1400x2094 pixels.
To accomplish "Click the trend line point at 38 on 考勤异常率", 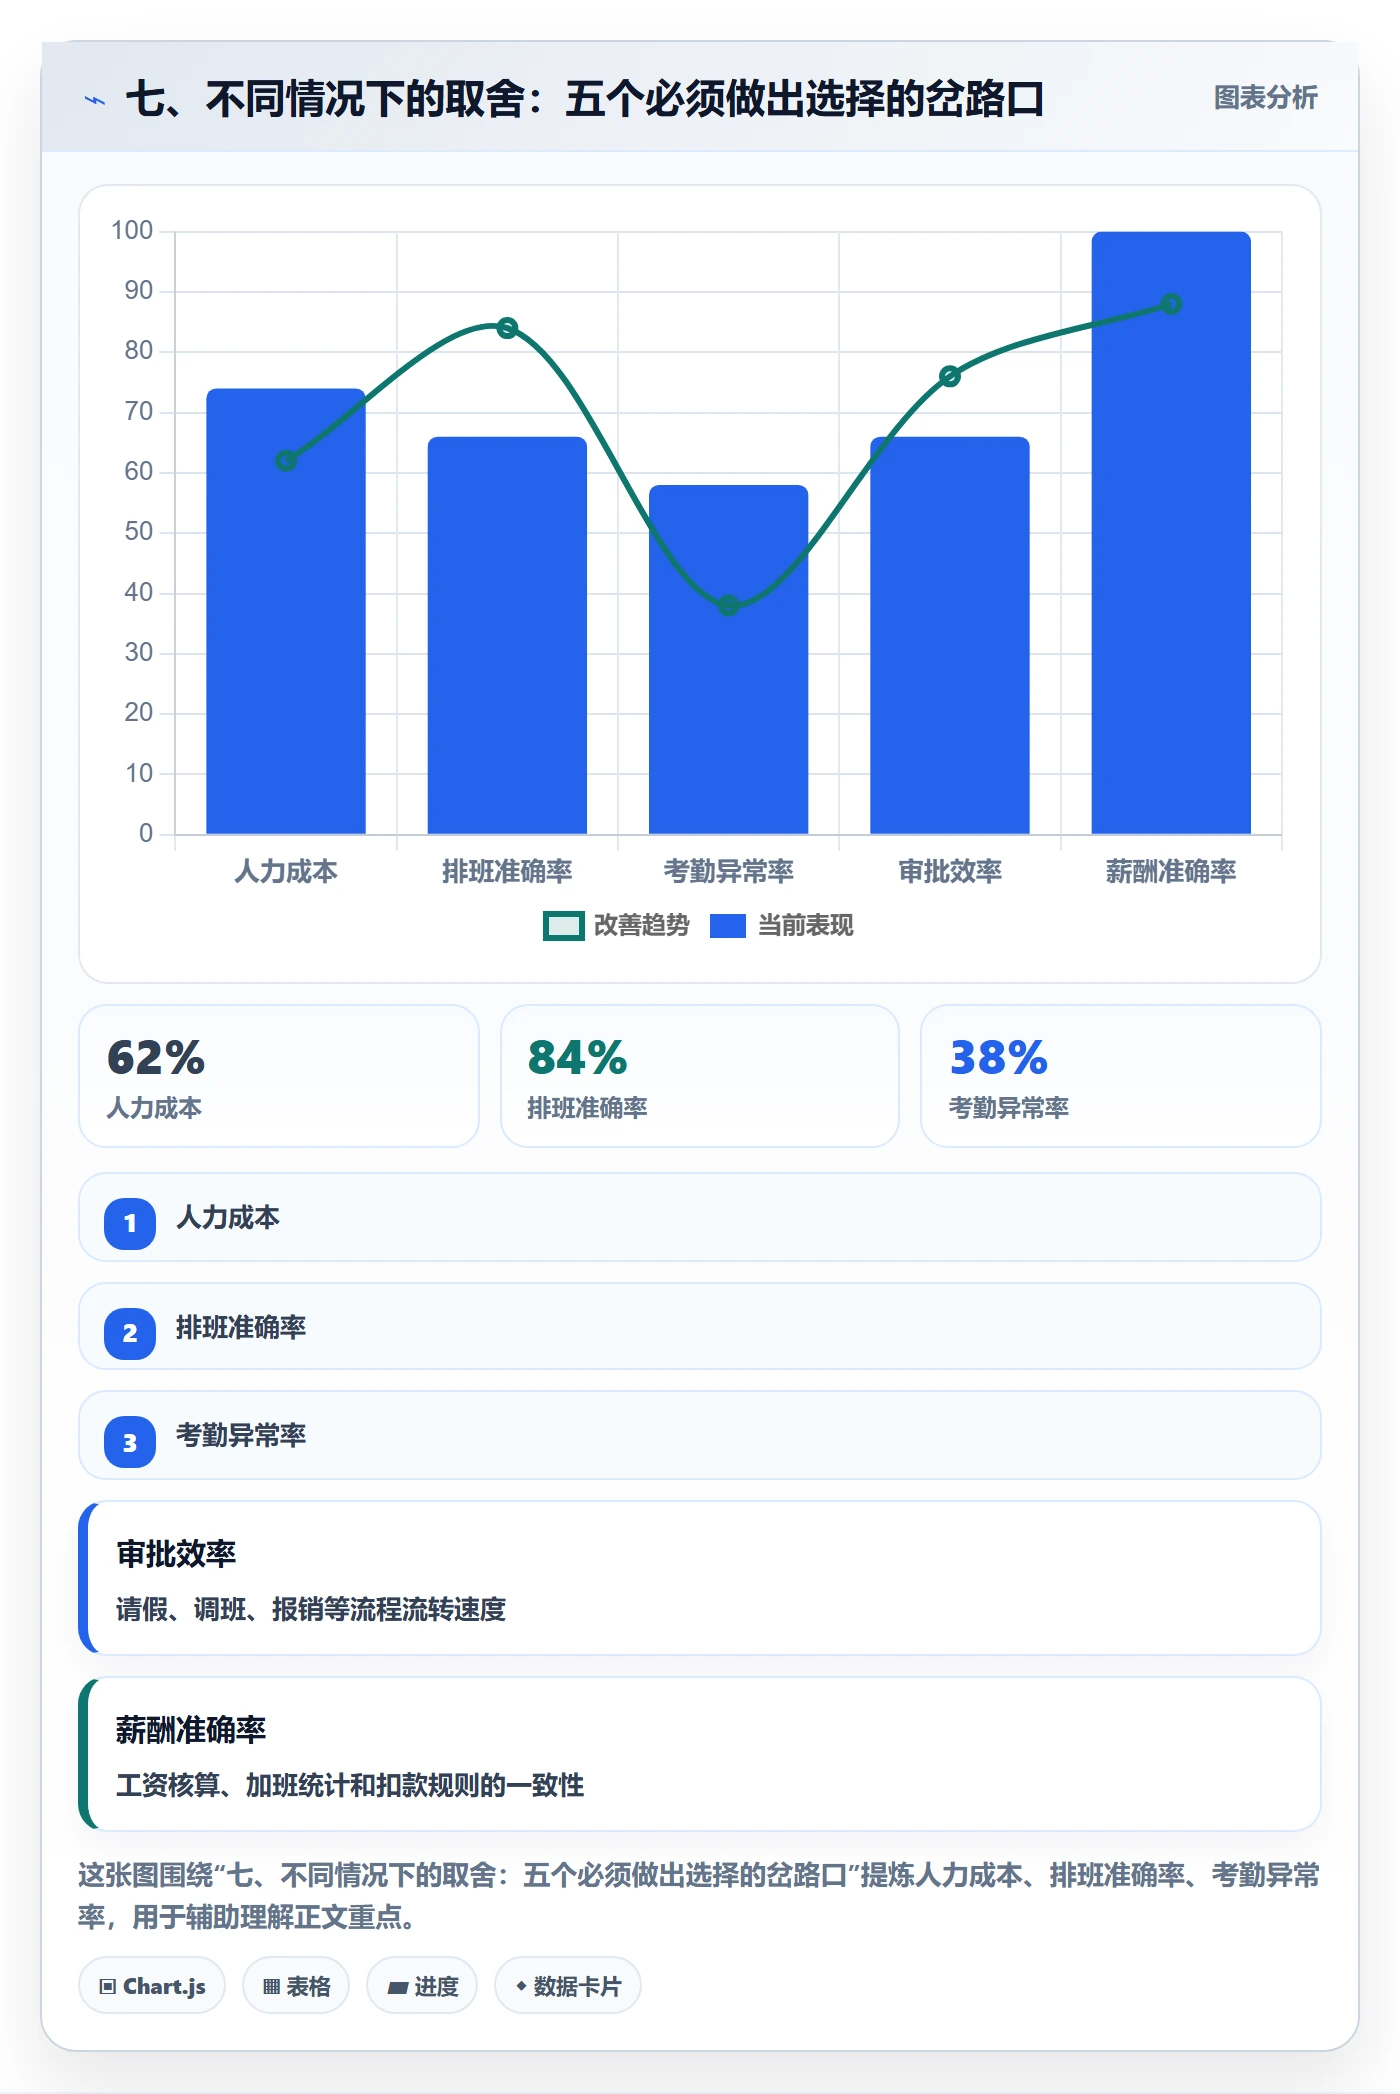I will coord(729,605).
